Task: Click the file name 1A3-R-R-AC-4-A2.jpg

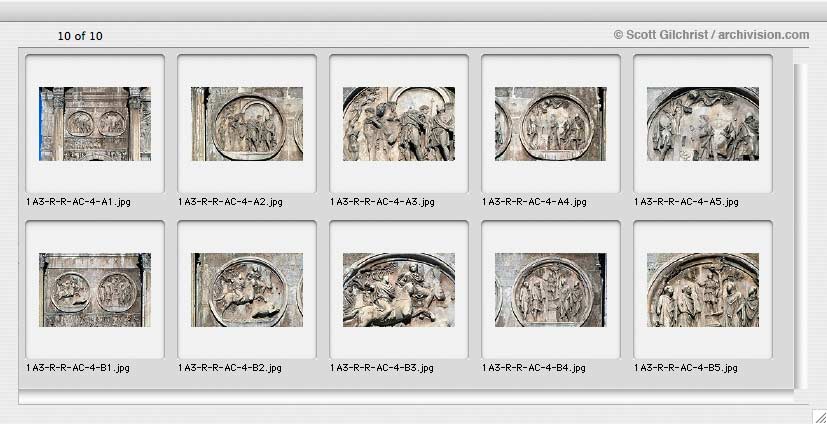Action: click(230, 202)
